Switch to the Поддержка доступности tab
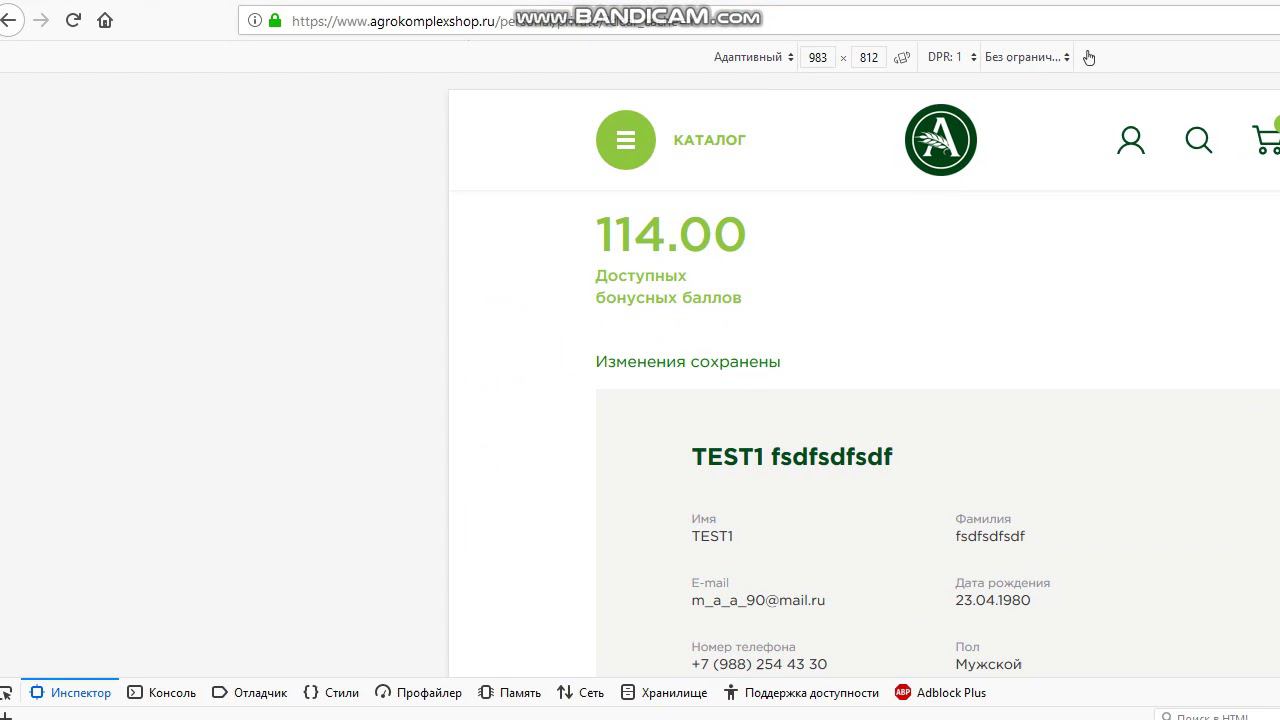This screenshot has height=720, width=1280. pos(801,692)
